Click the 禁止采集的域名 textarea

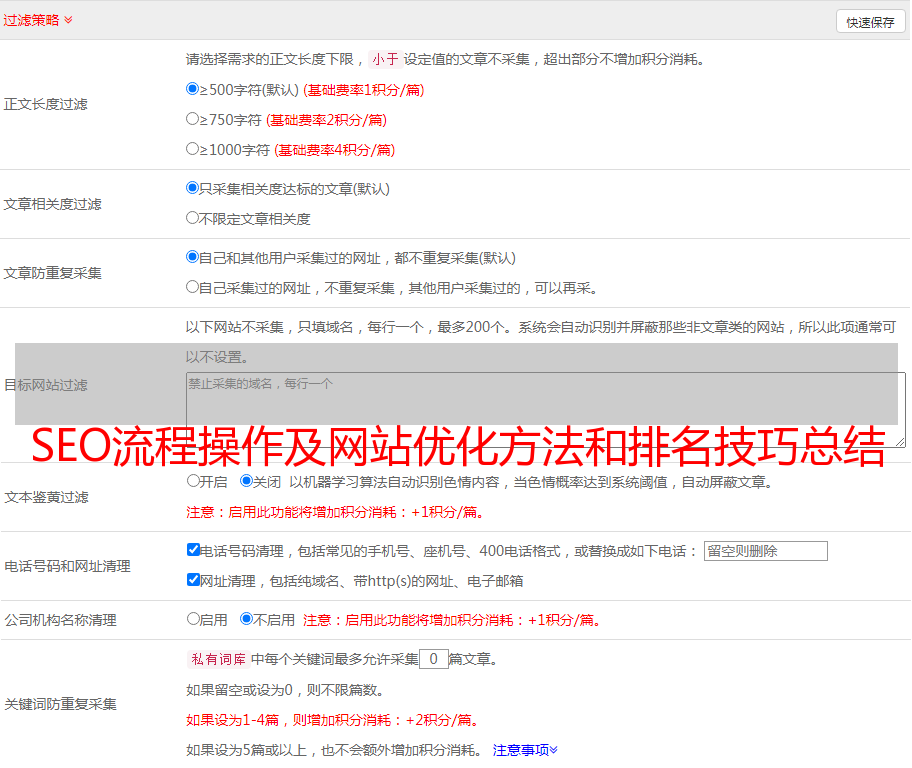click(x=546, y=410)
